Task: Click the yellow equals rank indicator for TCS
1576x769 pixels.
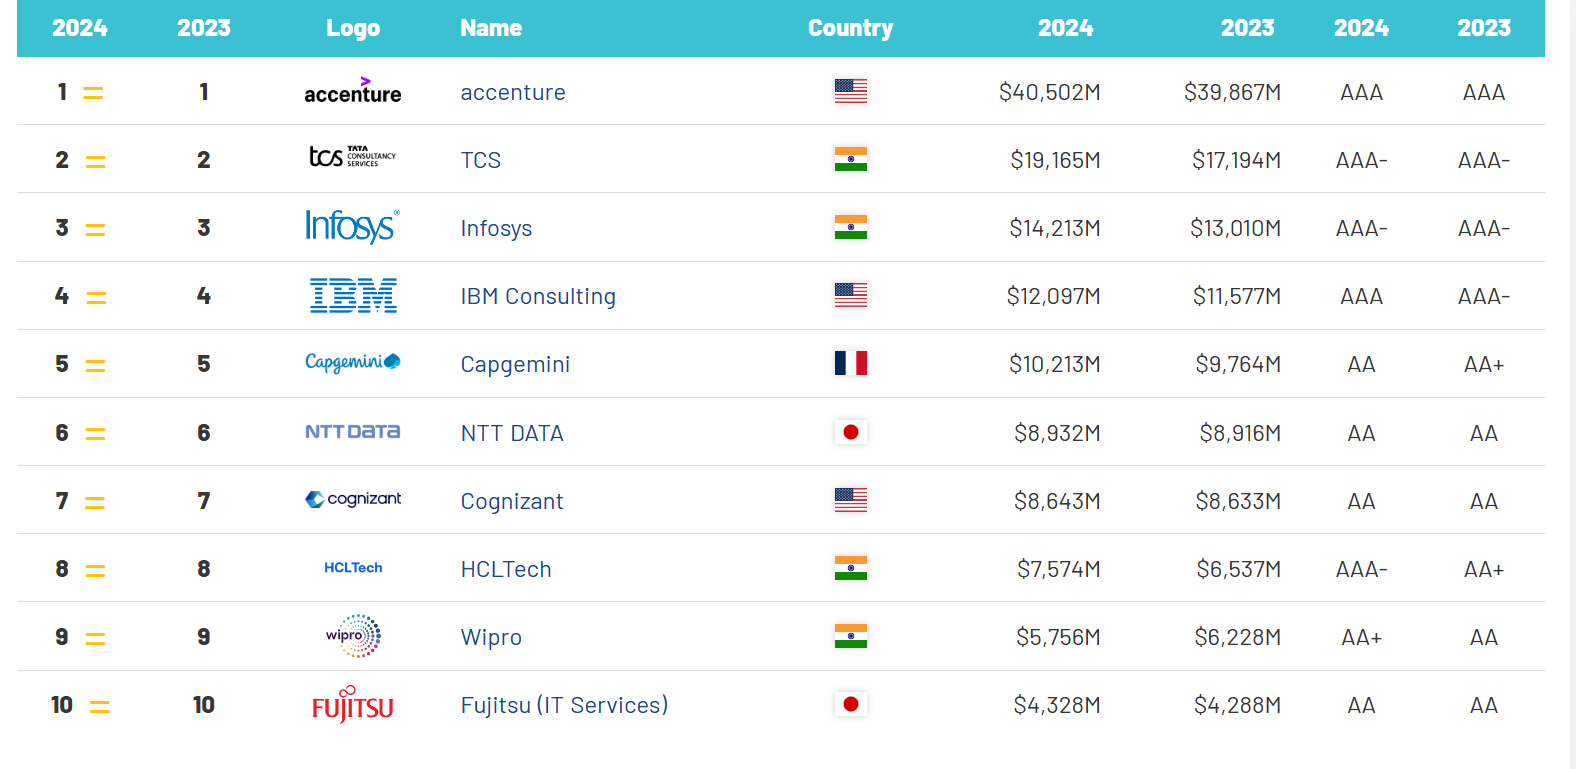Action: coord(95,161)
